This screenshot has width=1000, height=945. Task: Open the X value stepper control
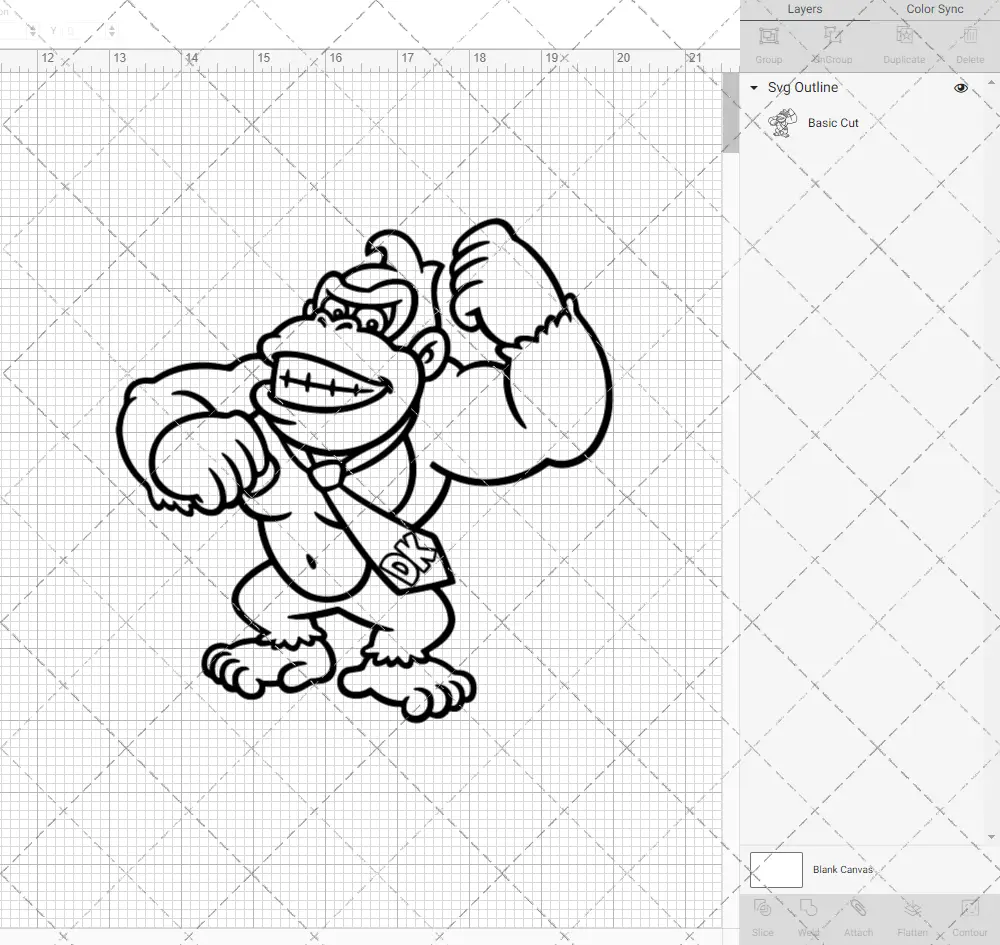pos(32,30)
